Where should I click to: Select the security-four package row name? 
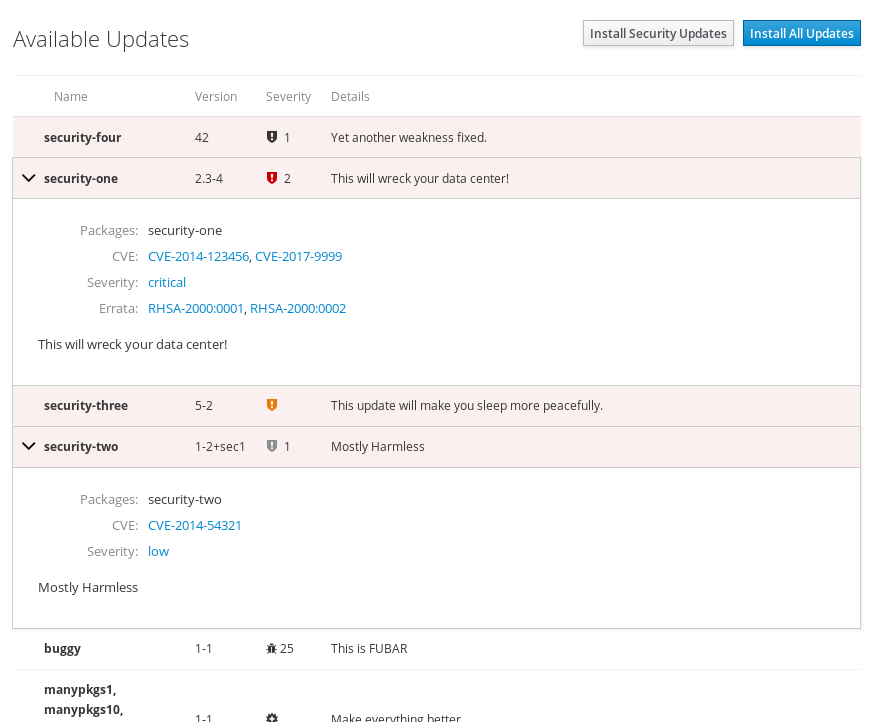[82, 137]
